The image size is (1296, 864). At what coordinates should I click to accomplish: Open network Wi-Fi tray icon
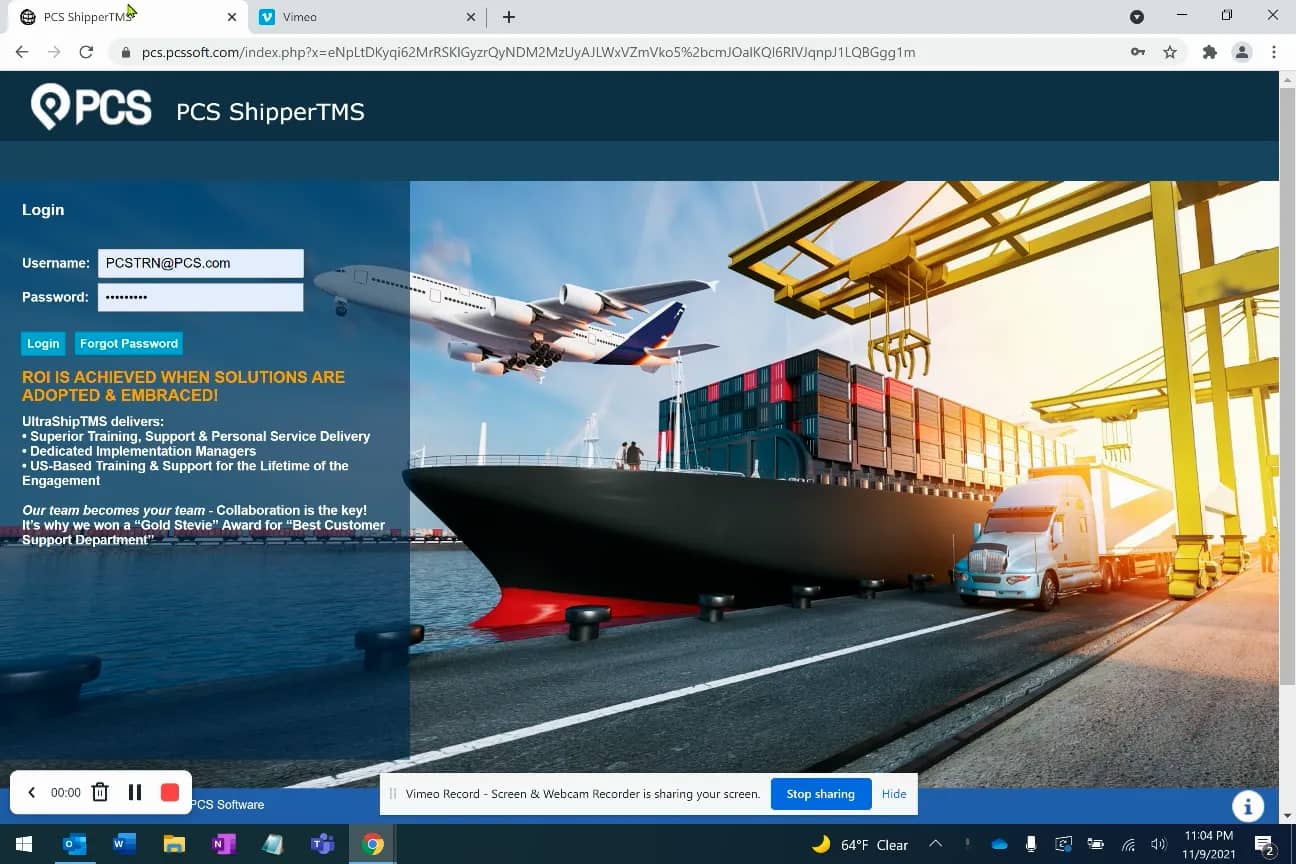pyautogui.click(x=1128, y=845)
